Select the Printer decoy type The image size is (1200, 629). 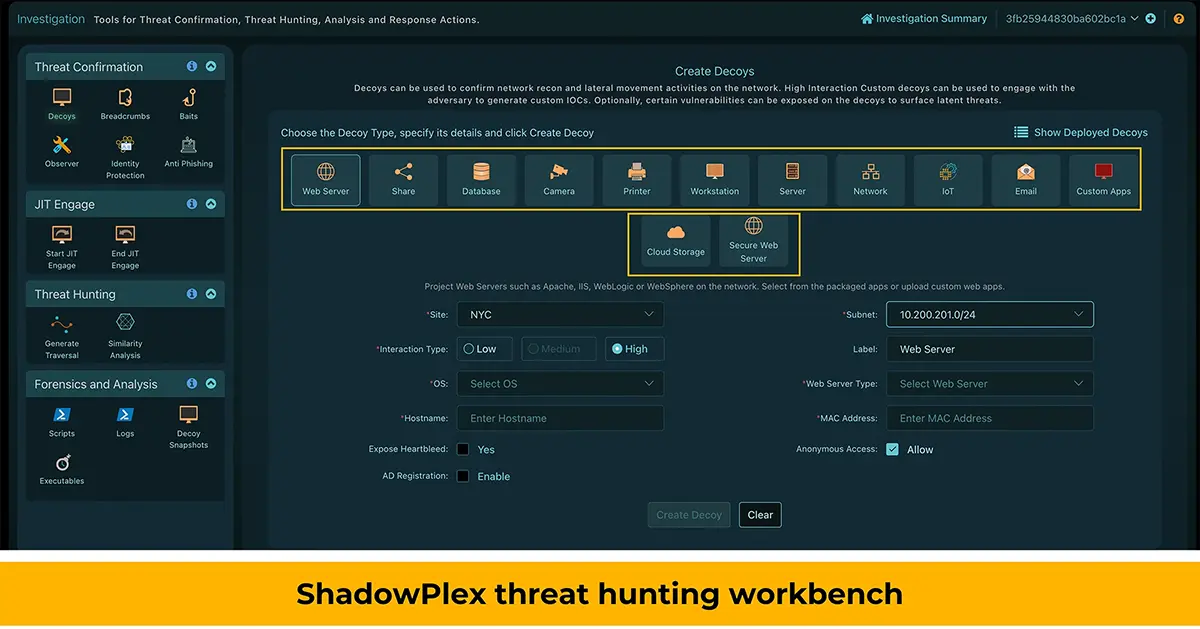pos(637,180)
